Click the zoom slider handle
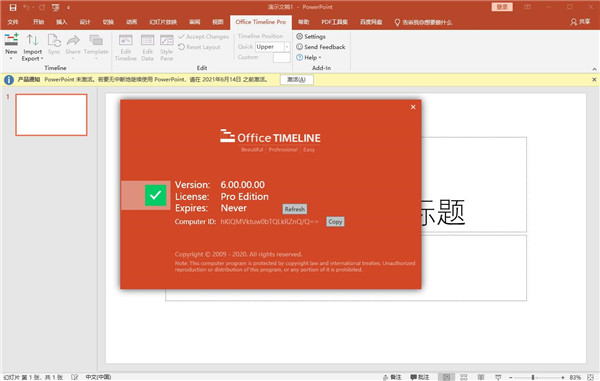This screenshot has height=381, width=600. tap(533, 378)
